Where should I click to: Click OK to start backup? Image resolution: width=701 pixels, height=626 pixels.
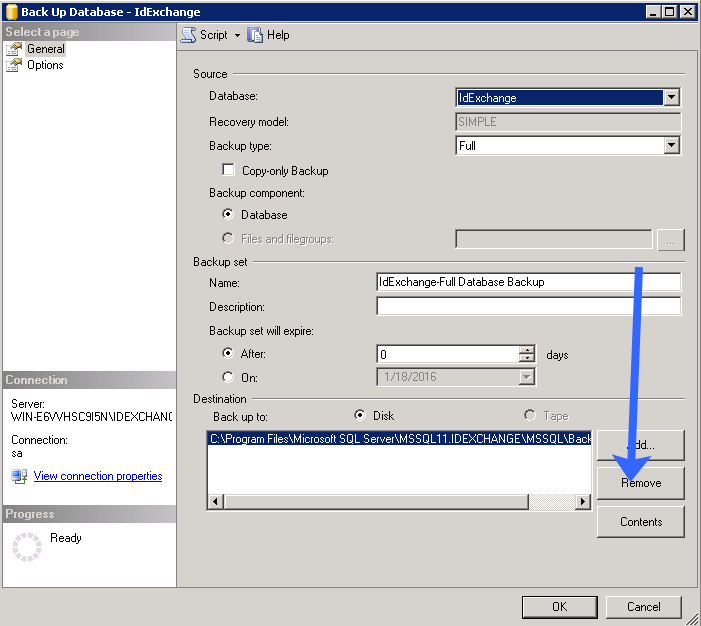click(559, 607)
